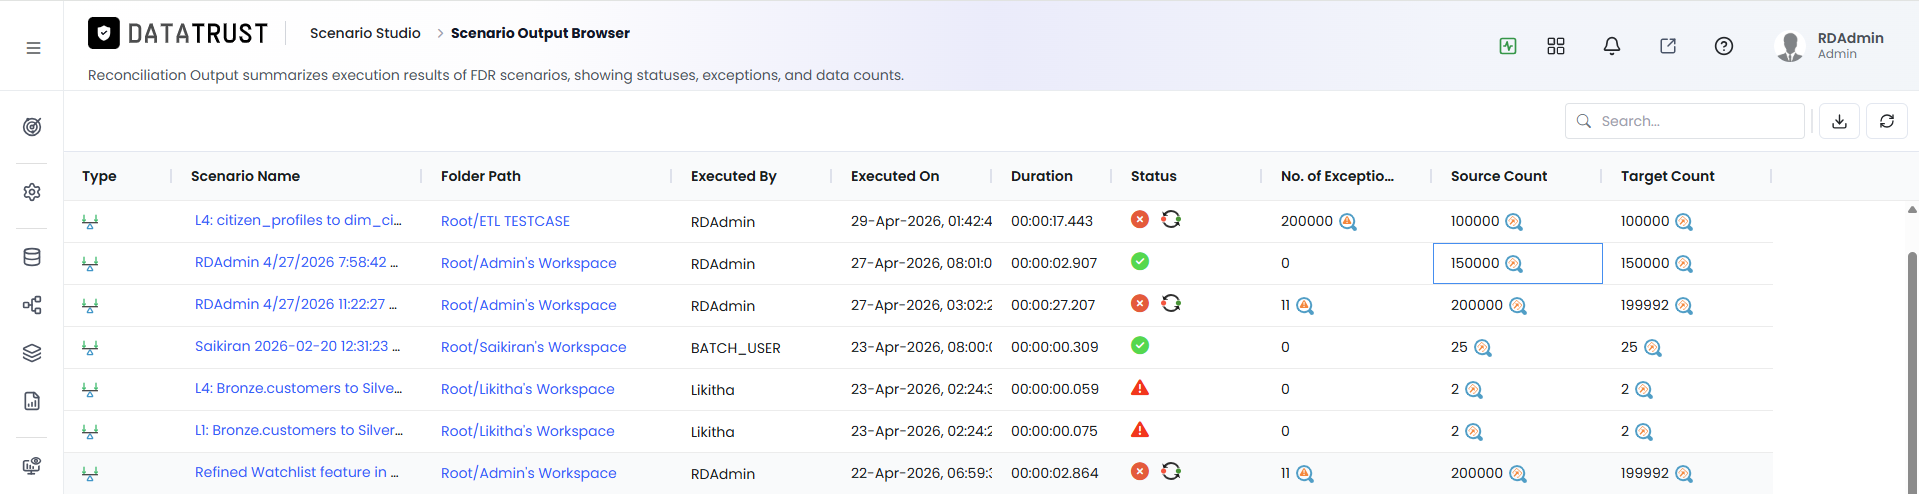Screen dimensions: 1919x494
Task: Click type icon of L4: Bronze.customers row
Action: tap(90, 390)
